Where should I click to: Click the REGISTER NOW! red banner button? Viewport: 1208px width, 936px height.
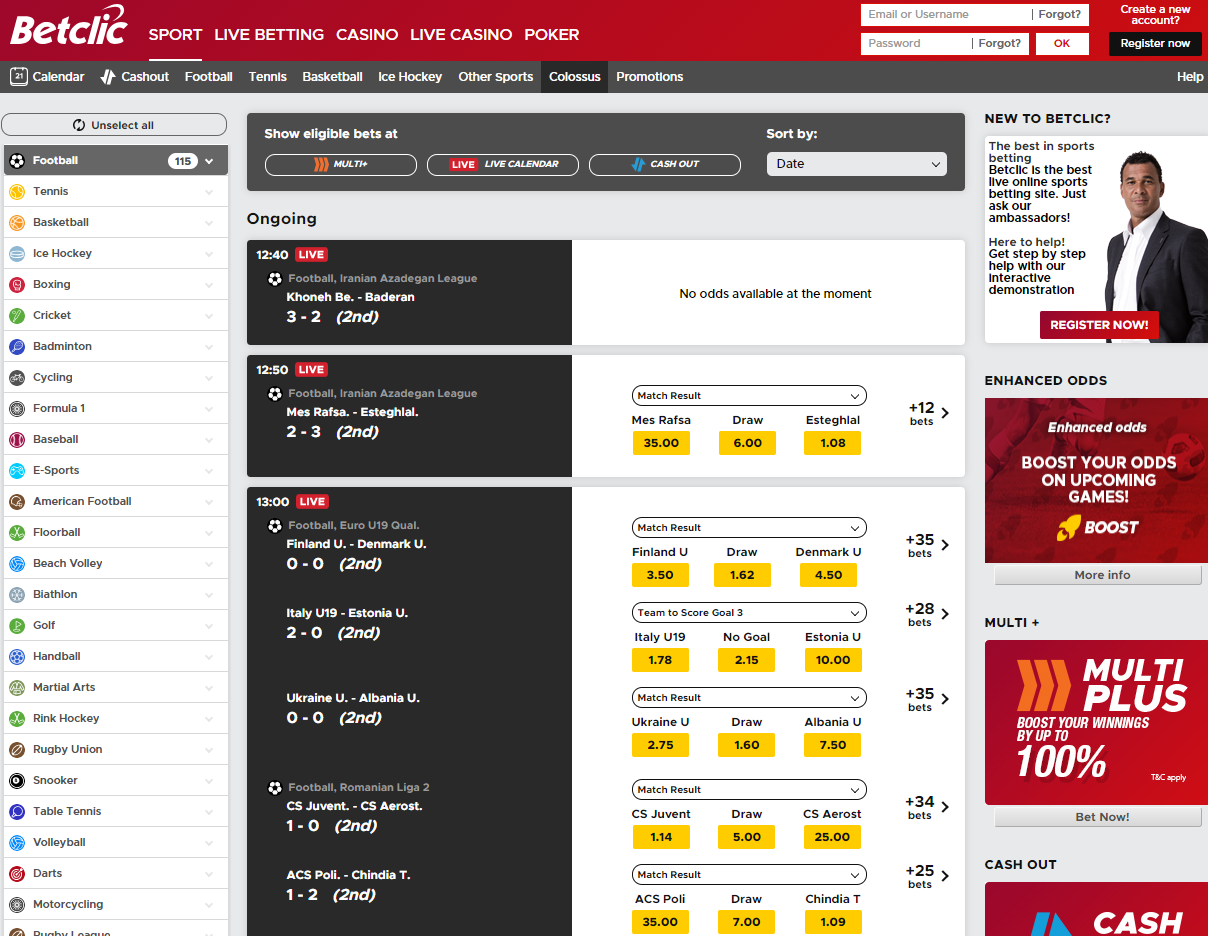(1100, 325)
